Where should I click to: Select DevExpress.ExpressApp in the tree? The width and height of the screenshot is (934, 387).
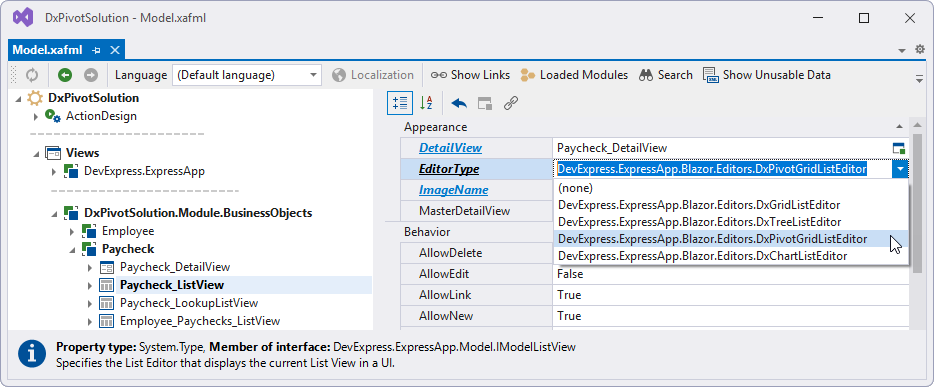coord(144,171)
